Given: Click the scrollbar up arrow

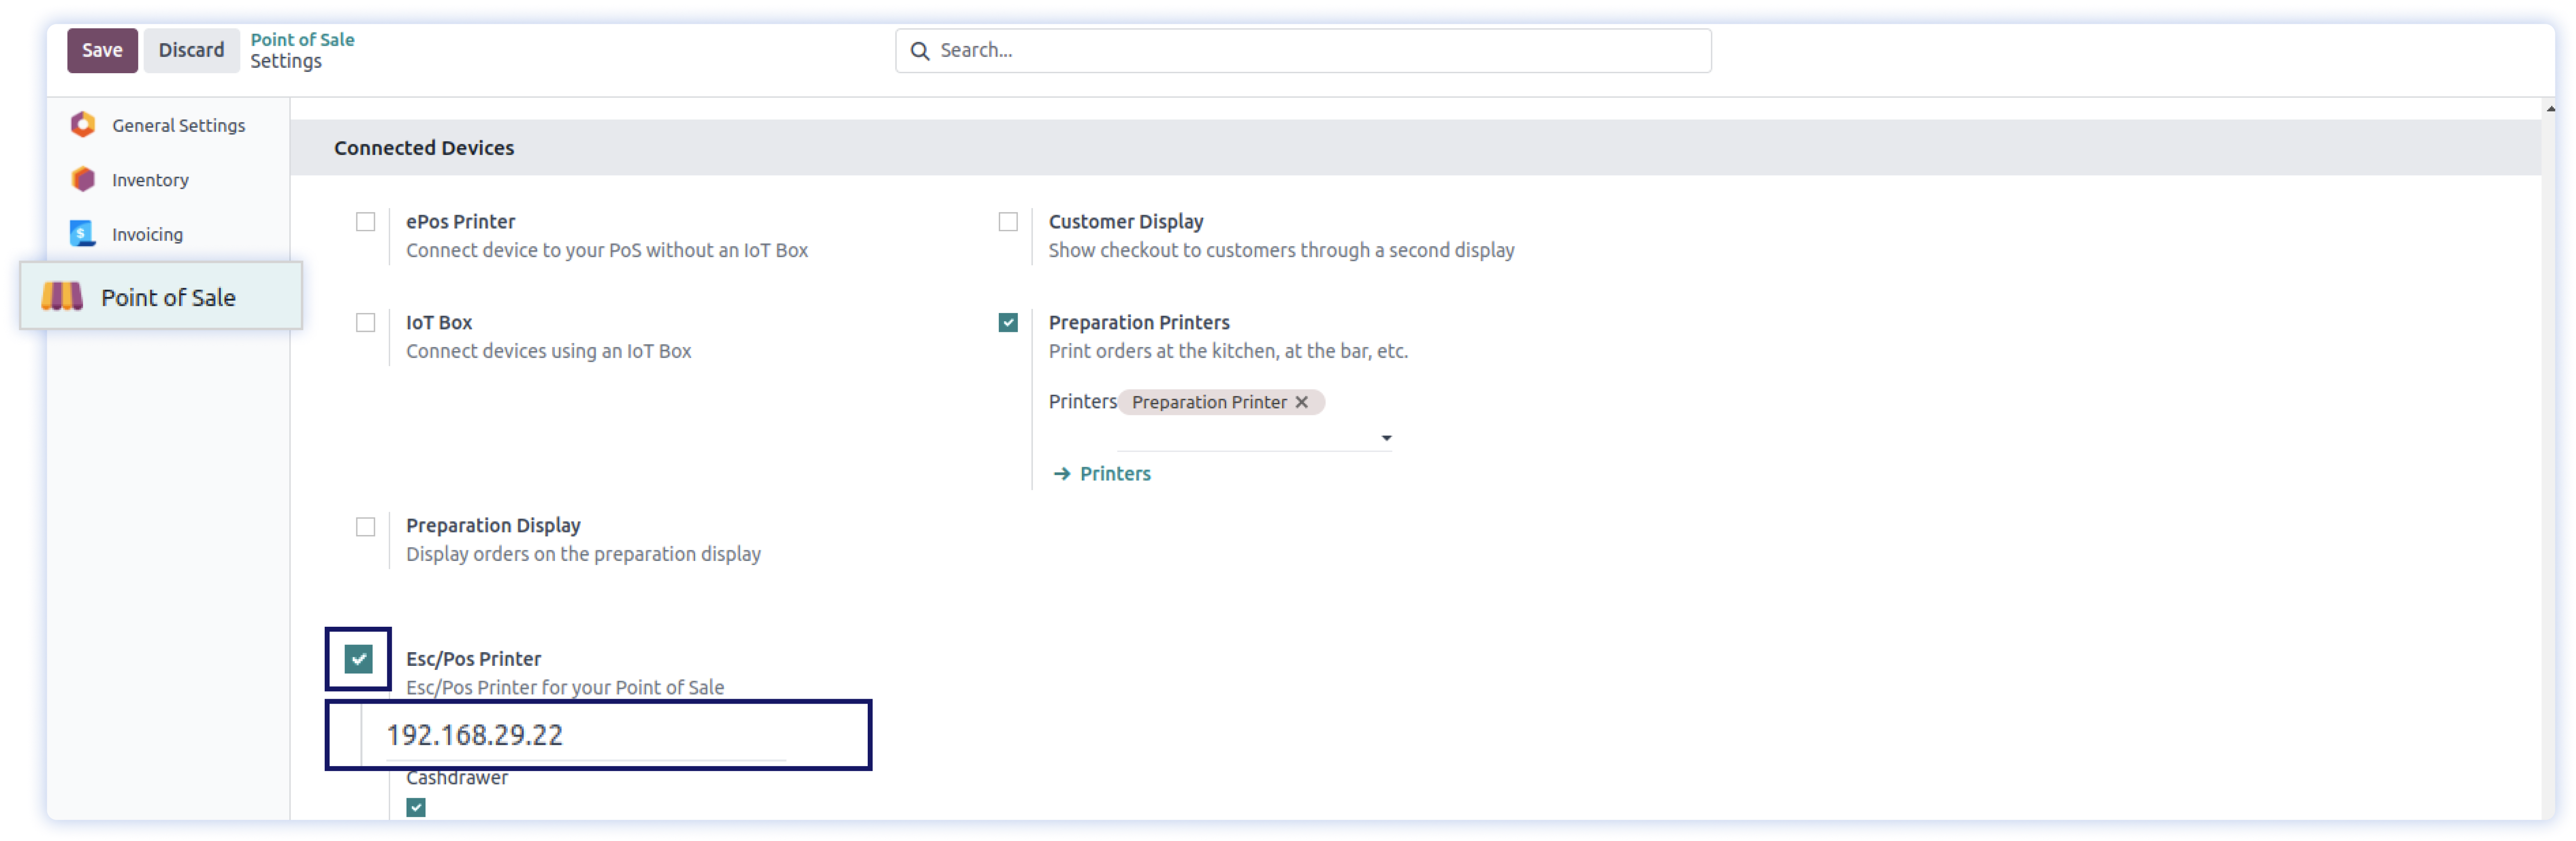Looking at the screenshot, I should pyautogui.click(x=2551, y=109).
